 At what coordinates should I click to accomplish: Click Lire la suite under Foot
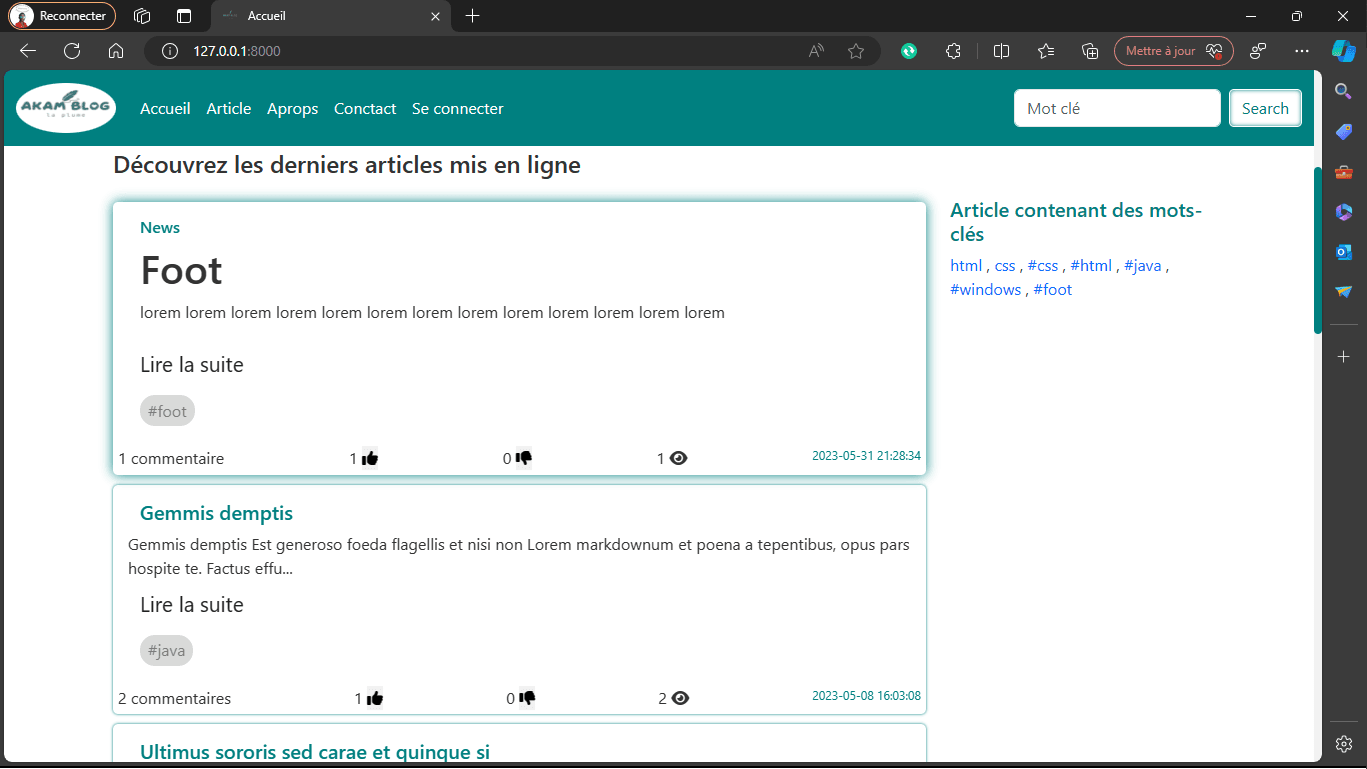pyautogui.click(x=192, y=365)
